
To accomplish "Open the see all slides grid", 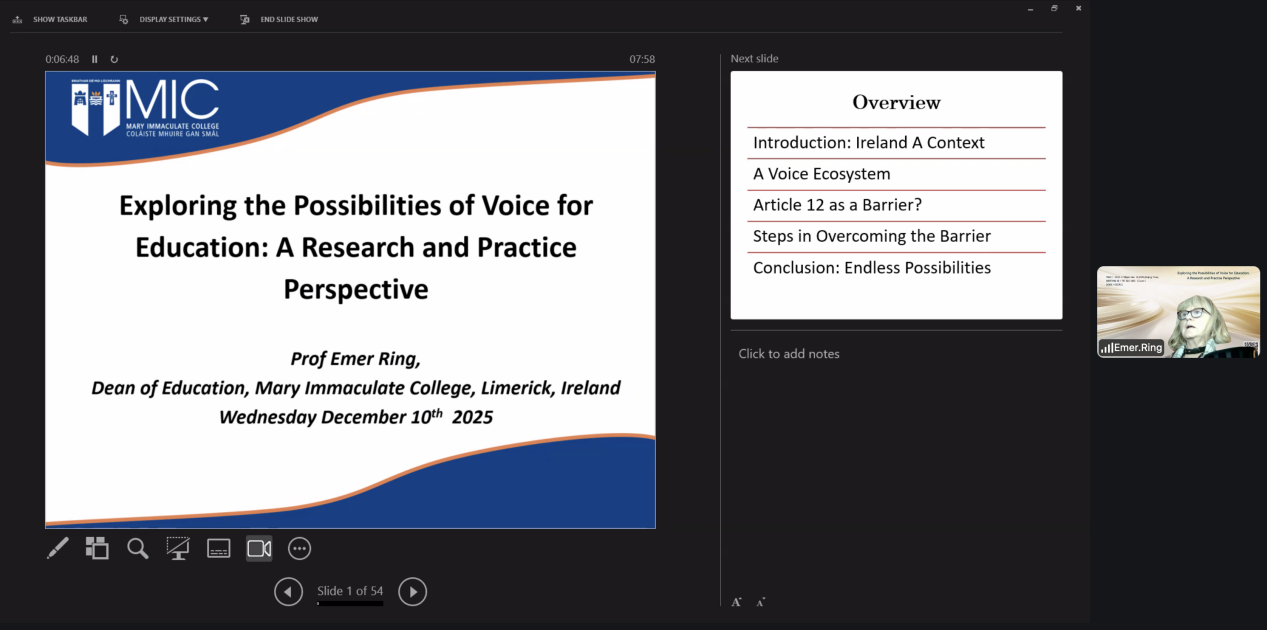I will [x=97, y=548].
